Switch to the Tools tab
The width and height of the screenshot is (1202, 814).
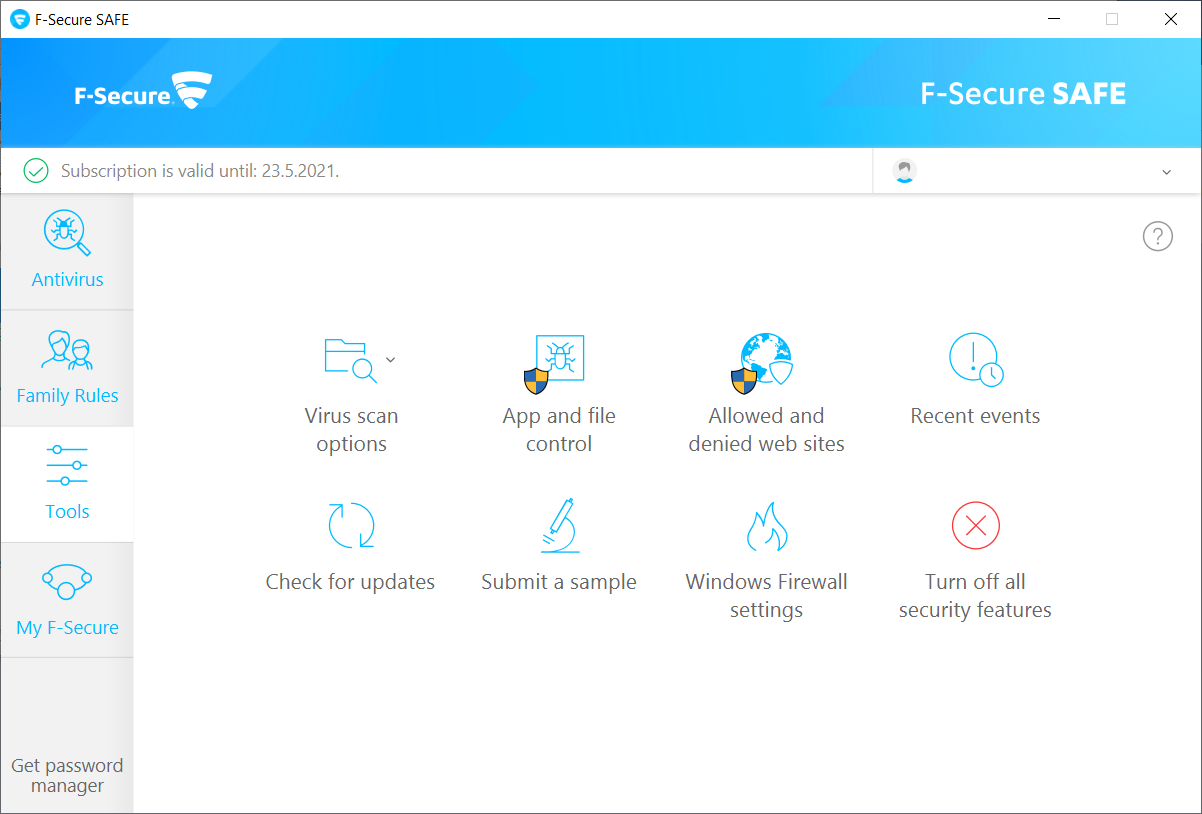pos(67,485)
